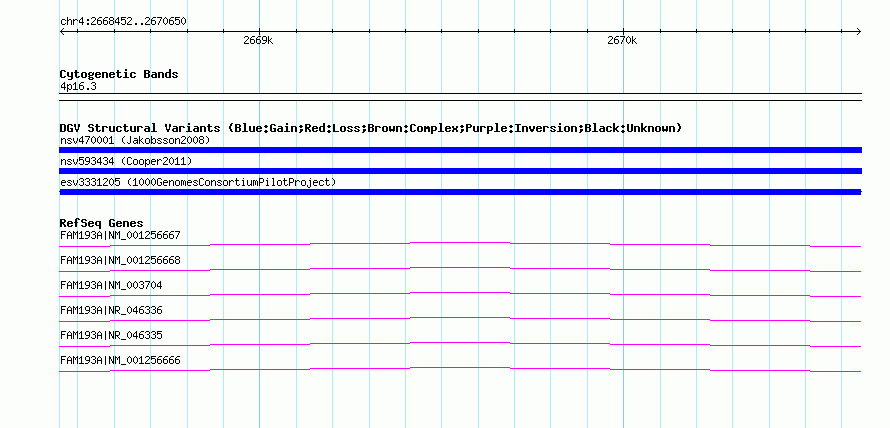Click the blue bar under nsv593434
Image resolution: width=890 pixels, height=428 pixels.
coord(460,171)
